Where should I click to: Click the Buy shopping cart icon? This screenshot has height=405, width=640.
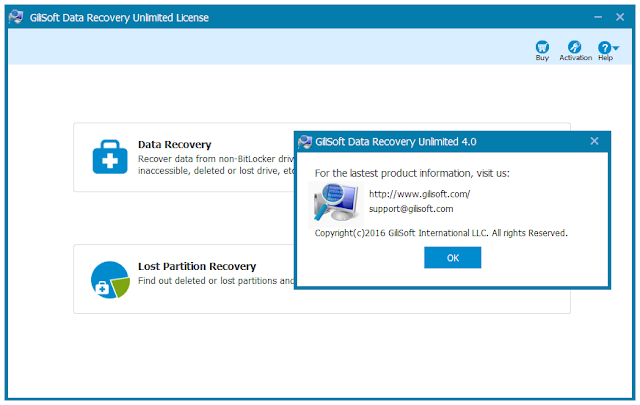[542, 47]
